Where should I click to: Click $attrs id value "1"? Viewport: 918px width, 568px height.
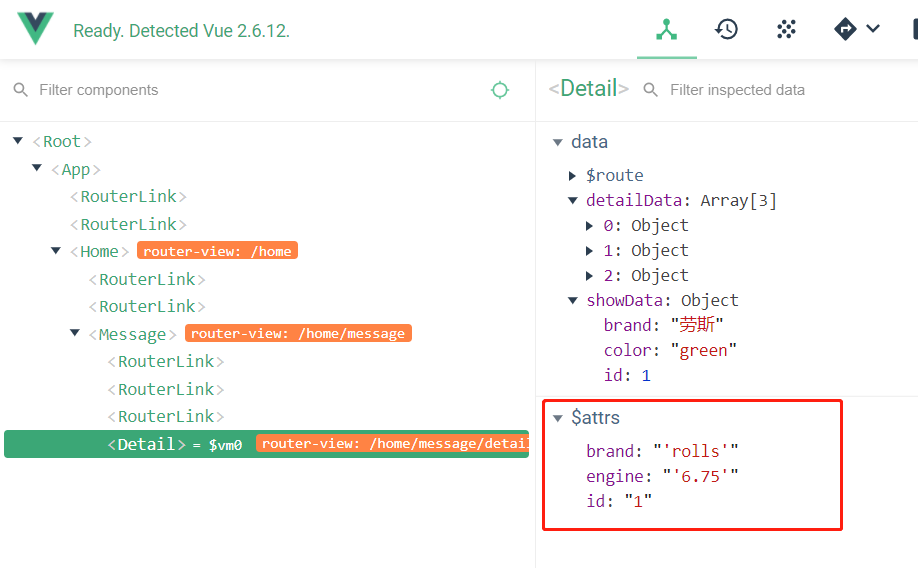tap(638, 501)
